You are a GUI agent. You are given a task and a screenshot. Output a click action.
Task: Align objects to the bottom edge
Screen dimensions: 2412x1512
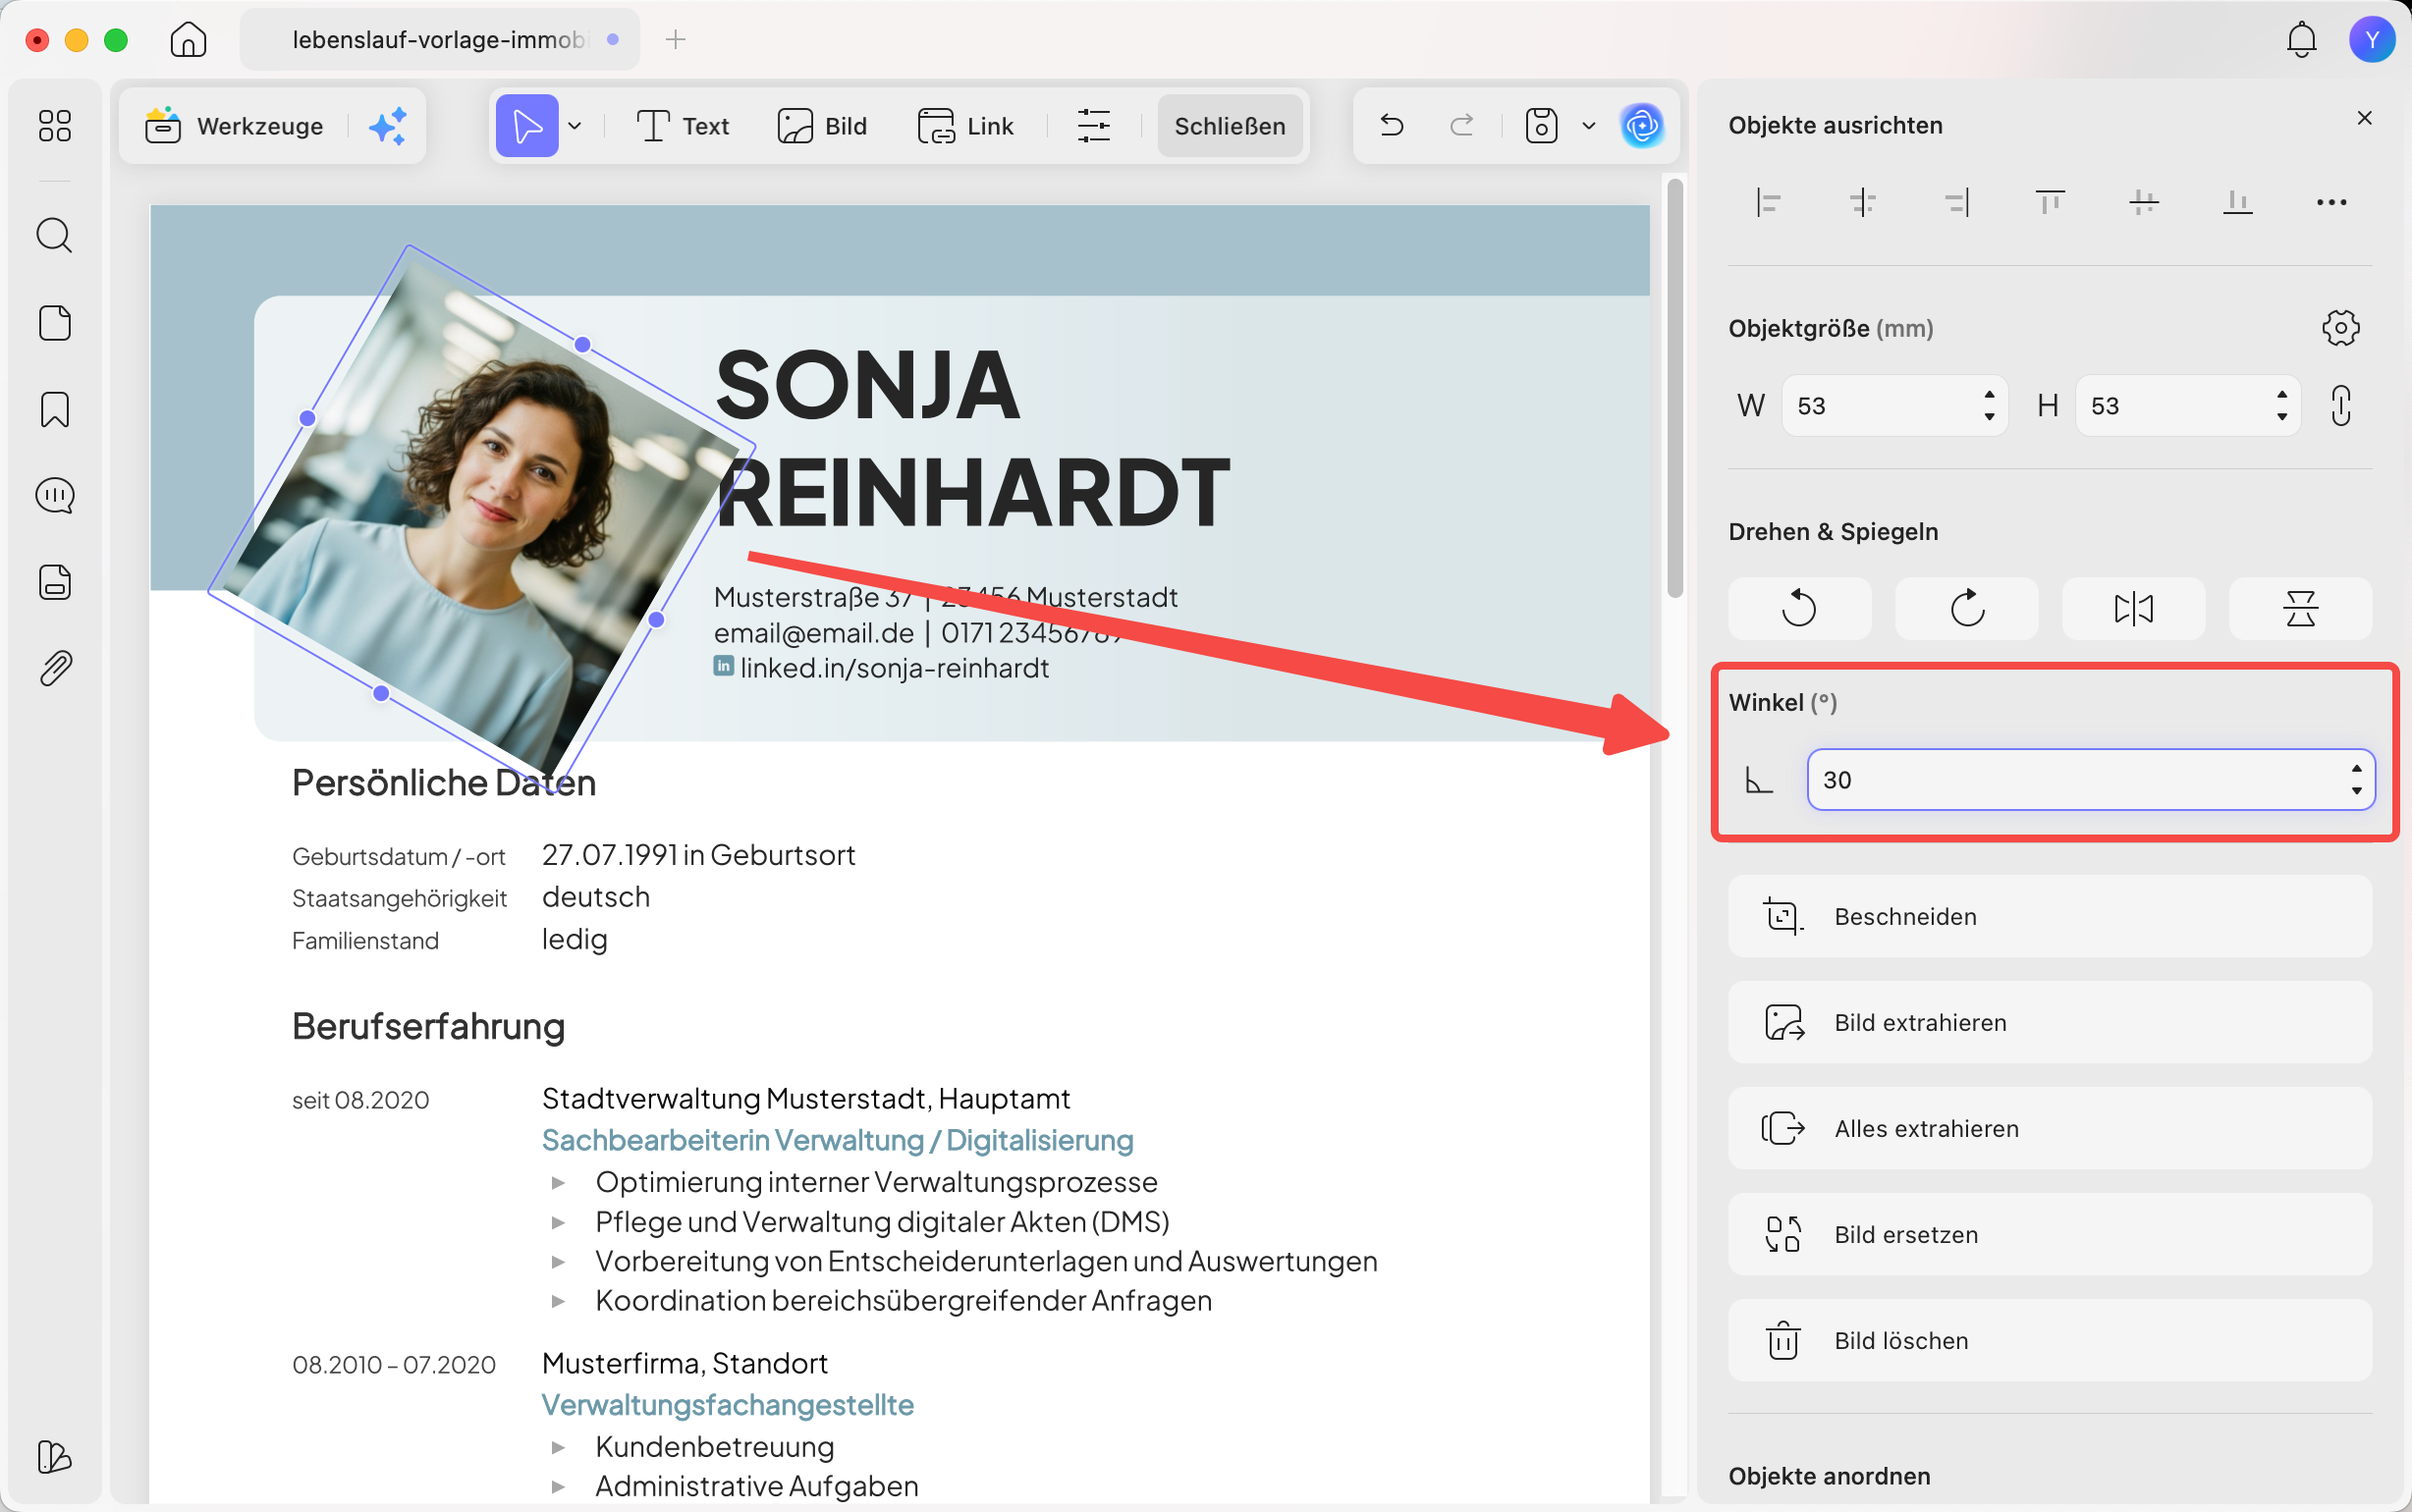pos(2238,203)
